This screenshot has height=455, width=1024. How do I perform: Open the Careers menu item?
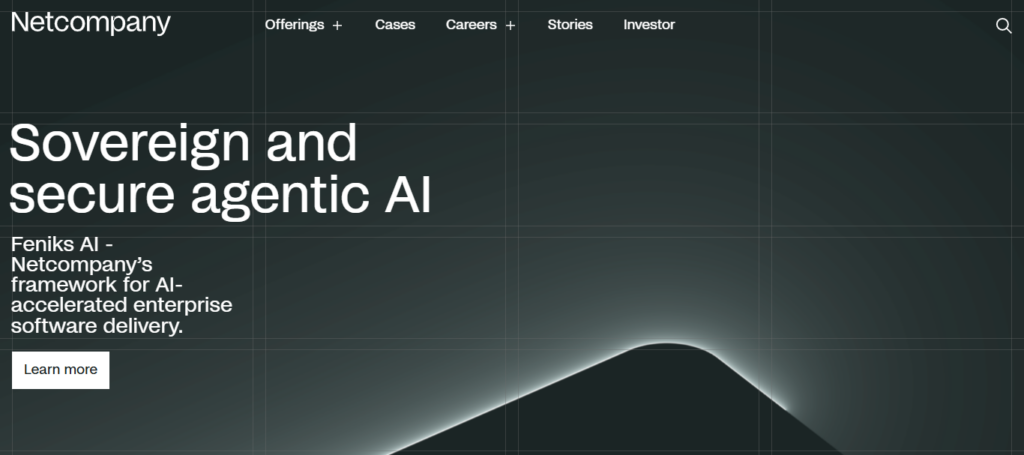(471, 25)
